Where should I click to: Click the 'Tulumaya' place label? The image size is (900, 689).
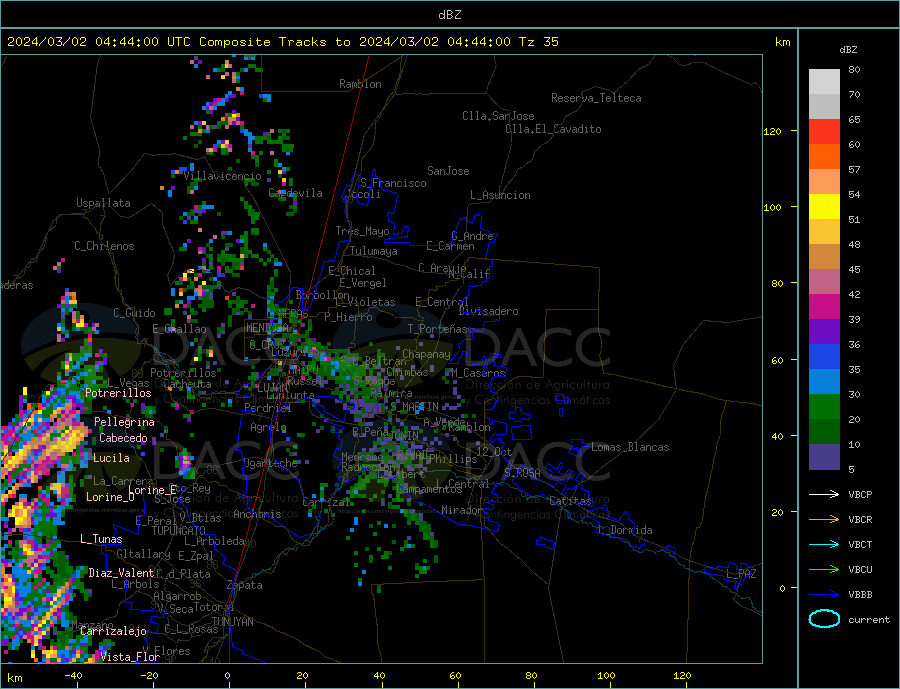[374, 251]
